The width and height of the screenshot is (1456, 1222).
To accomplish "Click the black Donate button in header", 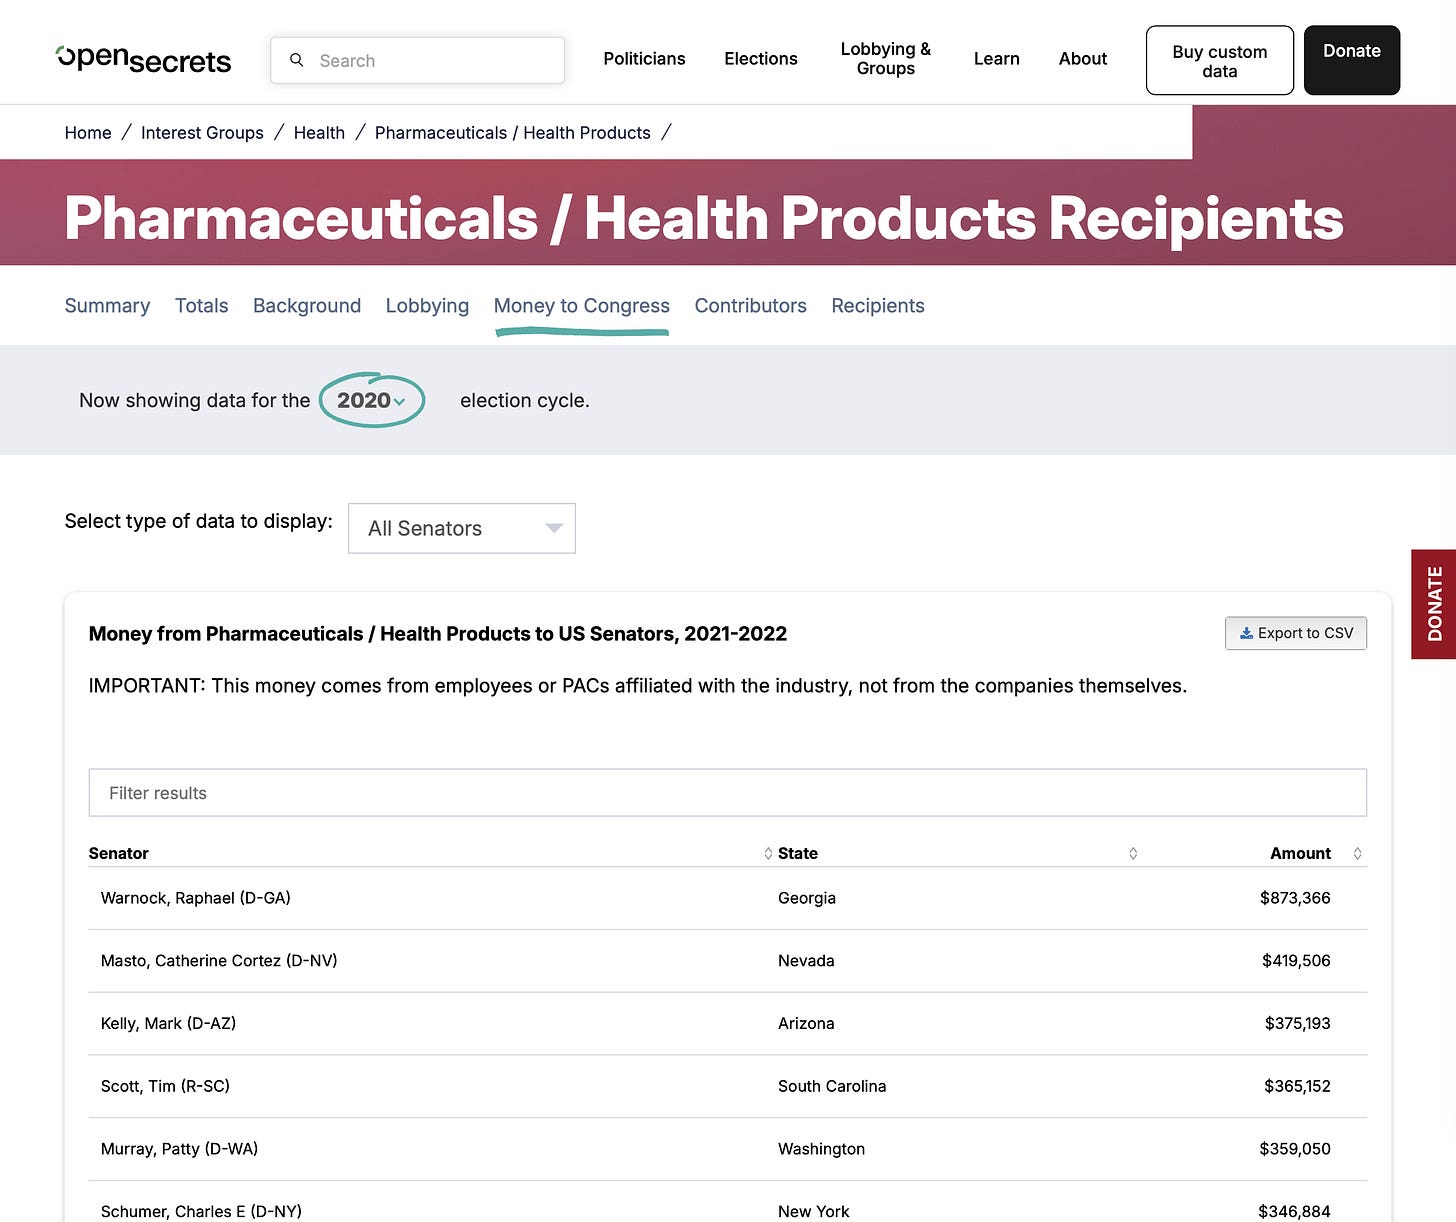I will pos(1352,60).
